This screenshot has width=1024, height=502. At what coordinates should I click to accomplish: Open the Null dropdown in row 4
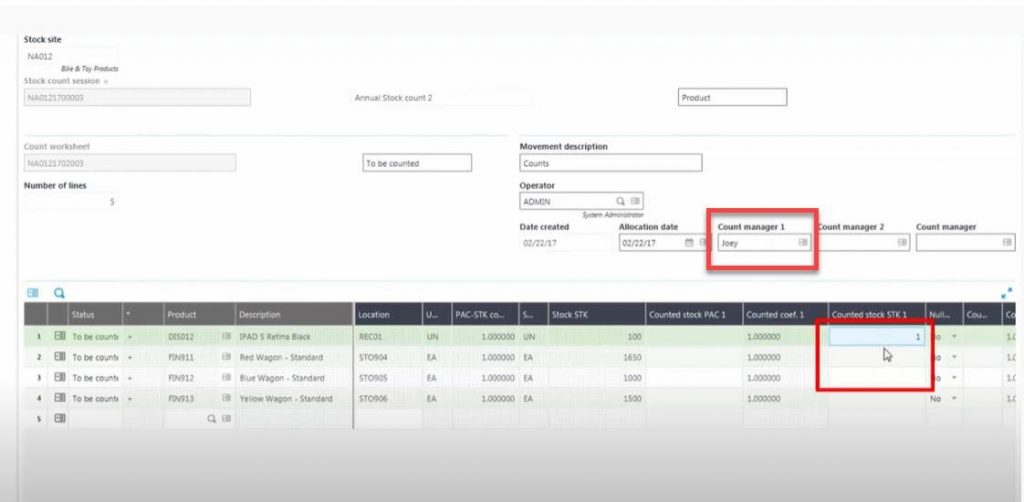(953, 398)
